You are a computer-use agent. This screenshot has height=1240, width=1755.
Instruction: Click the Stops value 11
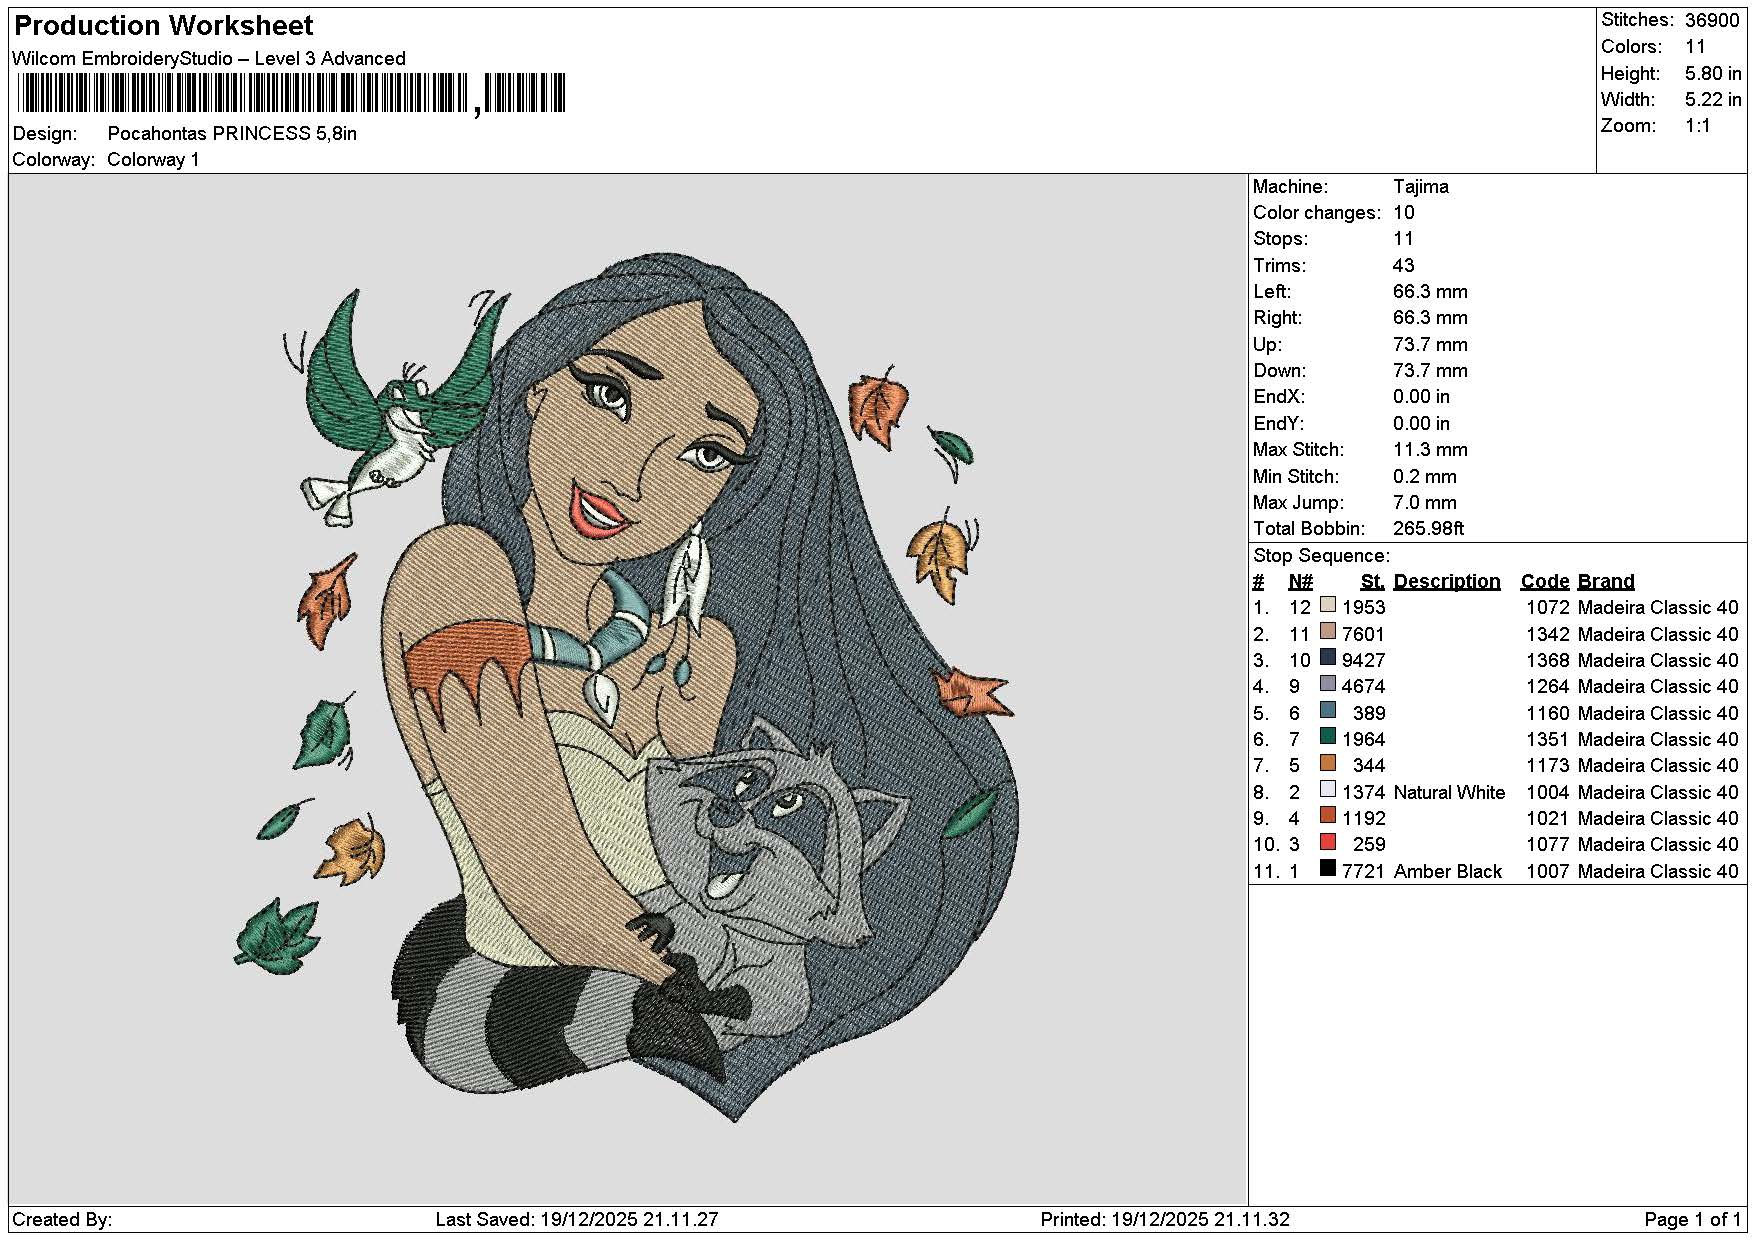[x=1404, y=239]
